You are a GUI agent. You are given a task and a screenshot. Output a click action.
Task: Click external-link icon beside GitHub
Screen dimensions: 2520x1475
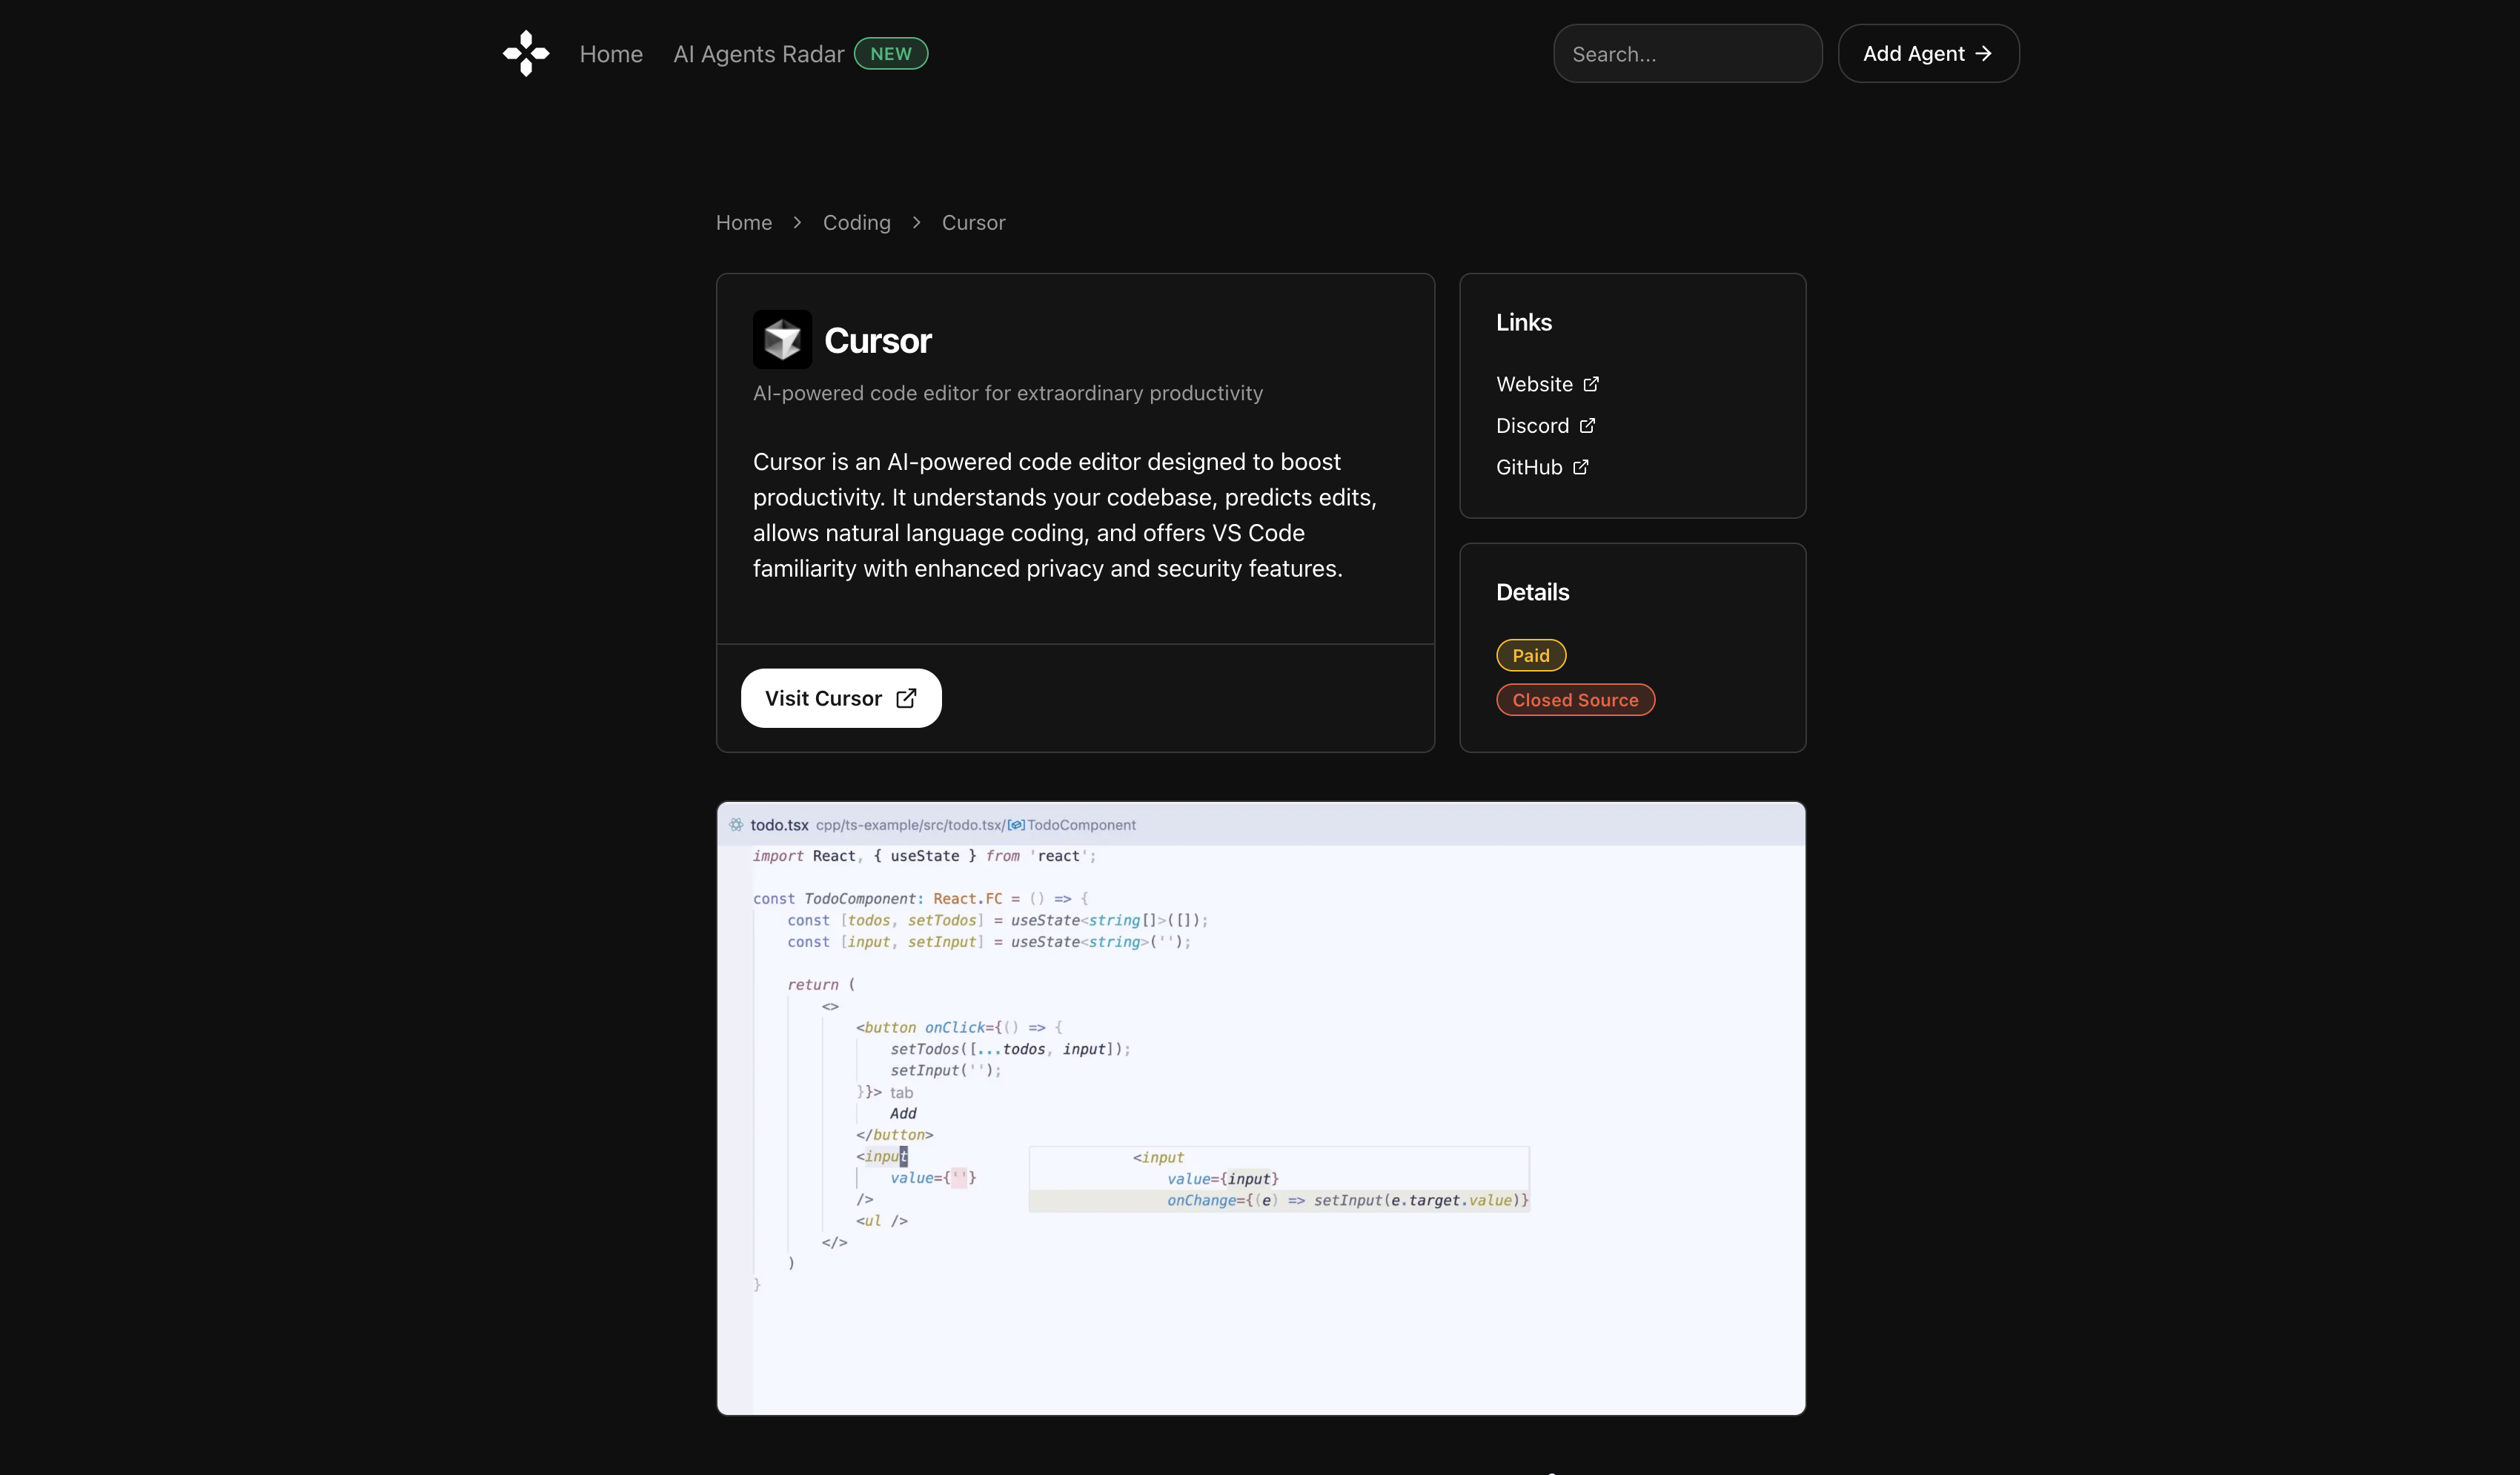click(x=1580, y=467)
